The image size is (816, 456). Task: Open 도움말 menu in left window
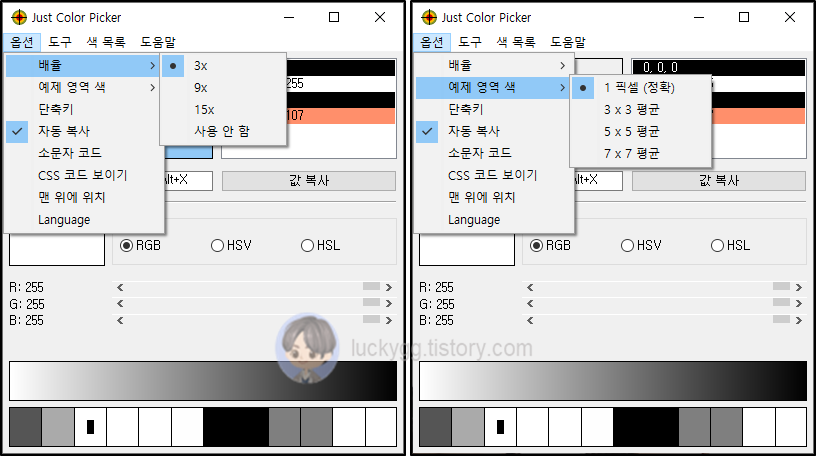158,42
